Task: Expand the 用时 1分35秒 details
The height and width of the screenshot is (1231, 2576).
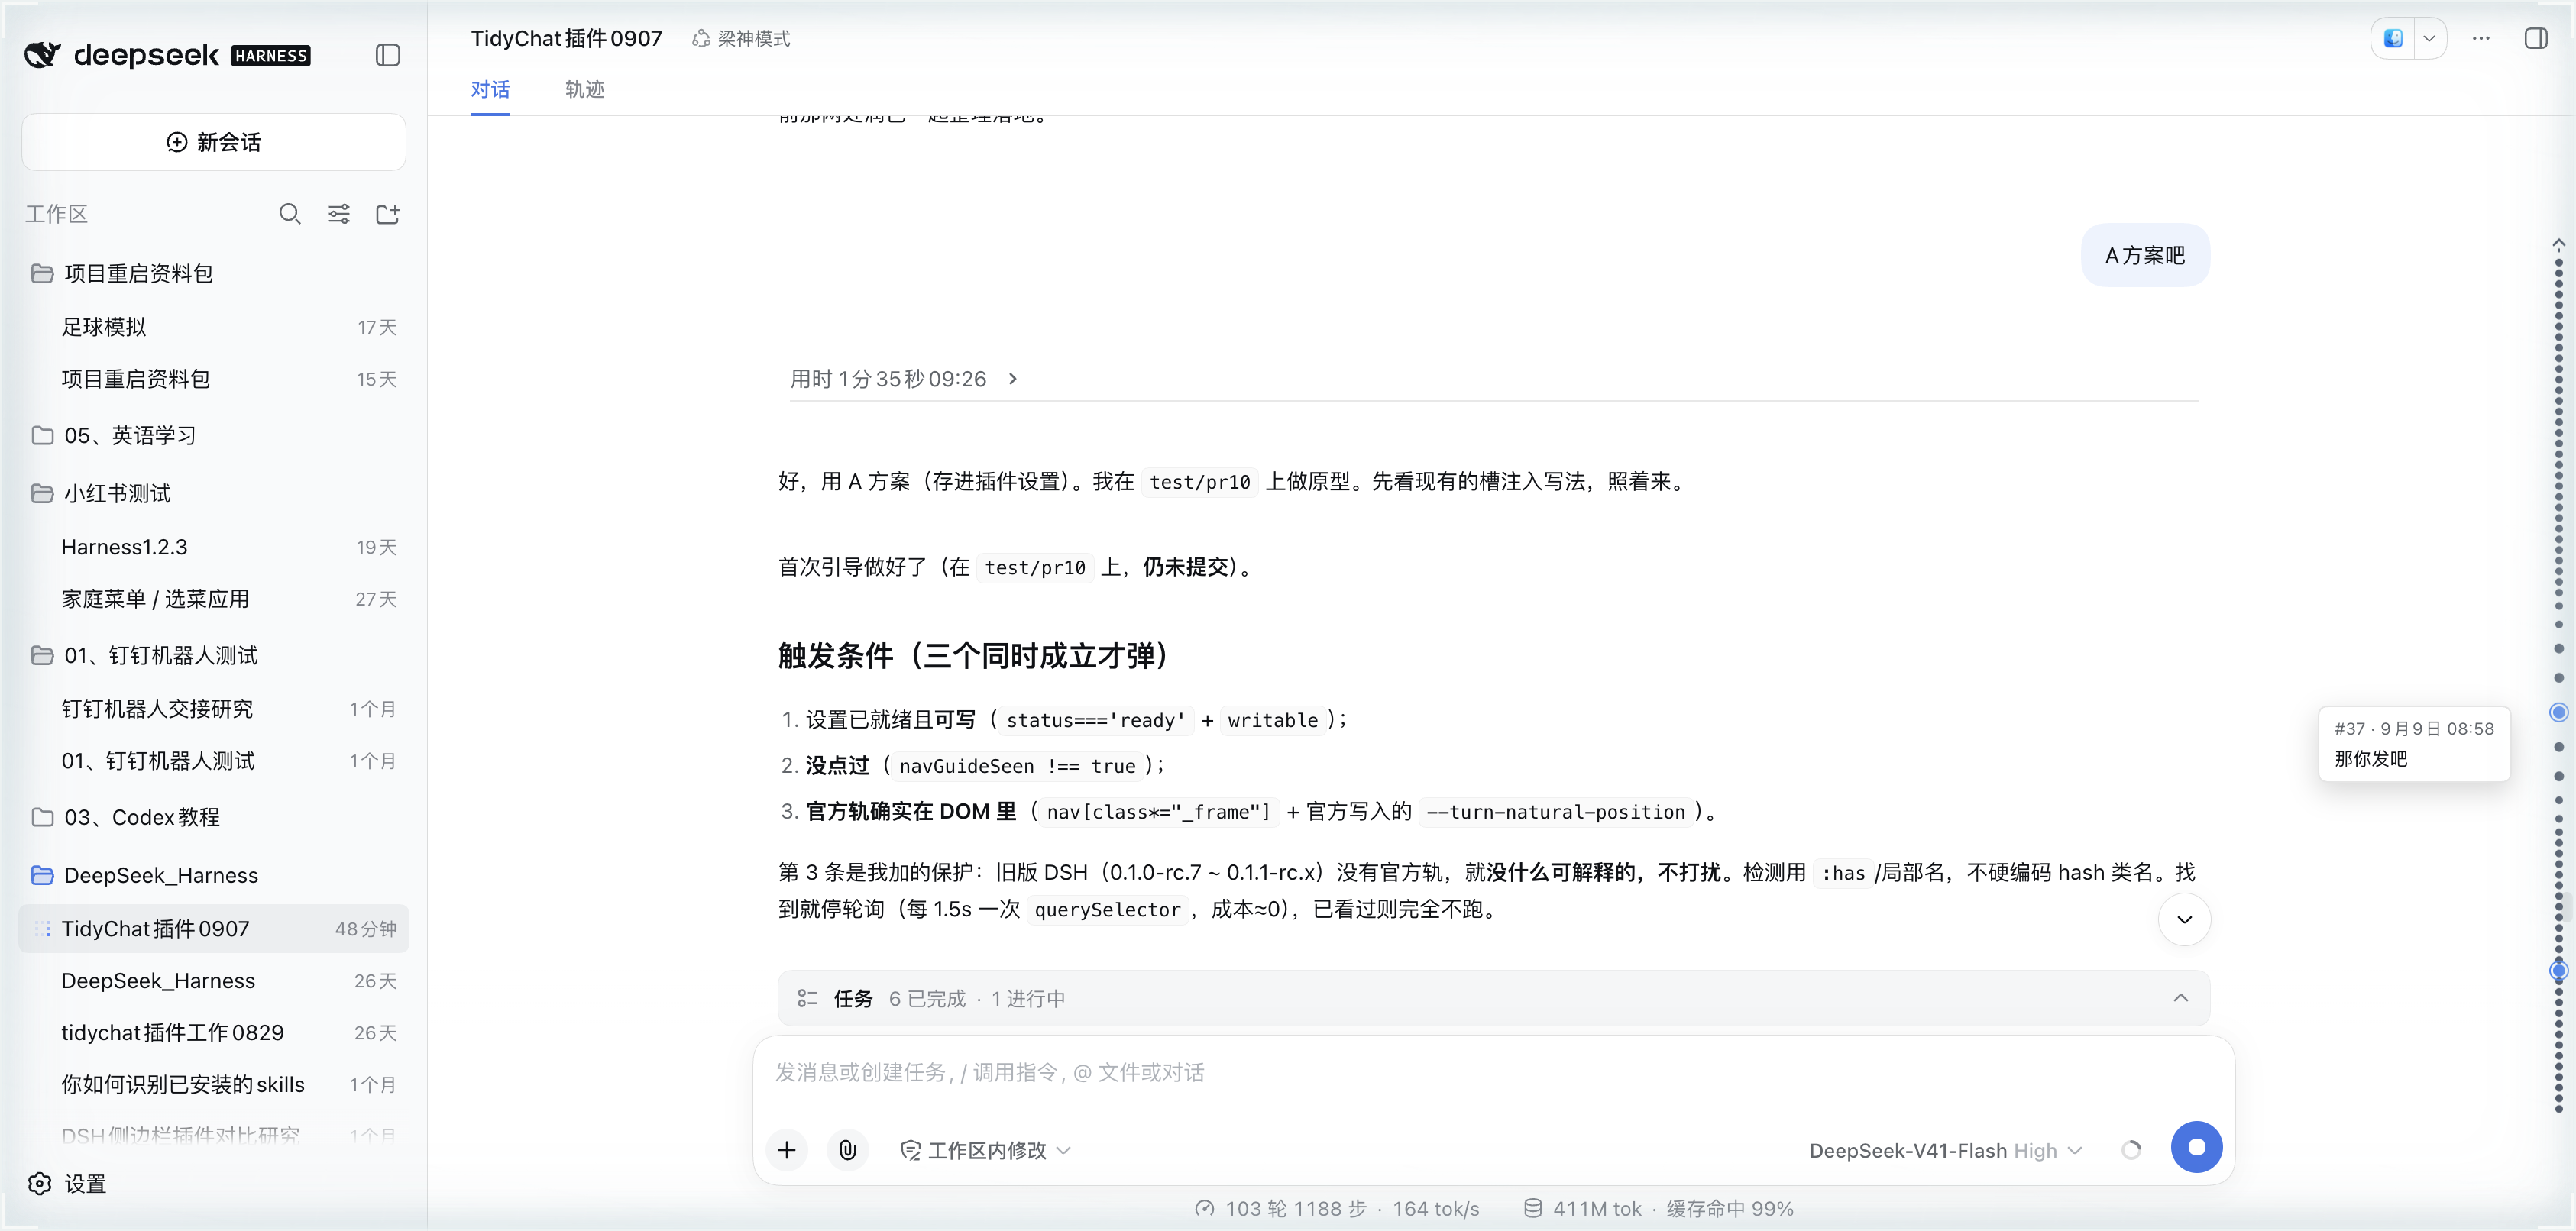Action: click(x=903, y=379)
